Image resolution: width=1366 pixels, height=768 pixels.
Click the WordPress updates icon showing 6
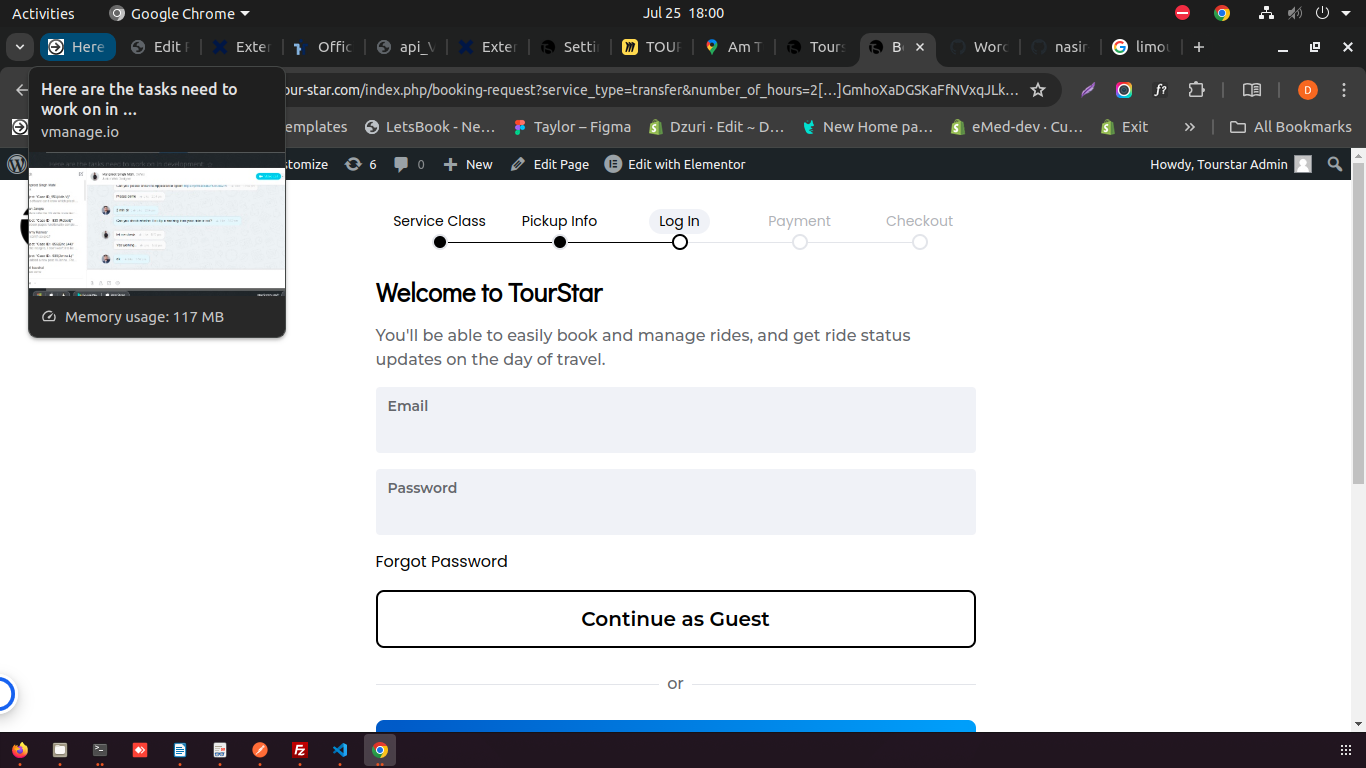(x=360, y=164)
